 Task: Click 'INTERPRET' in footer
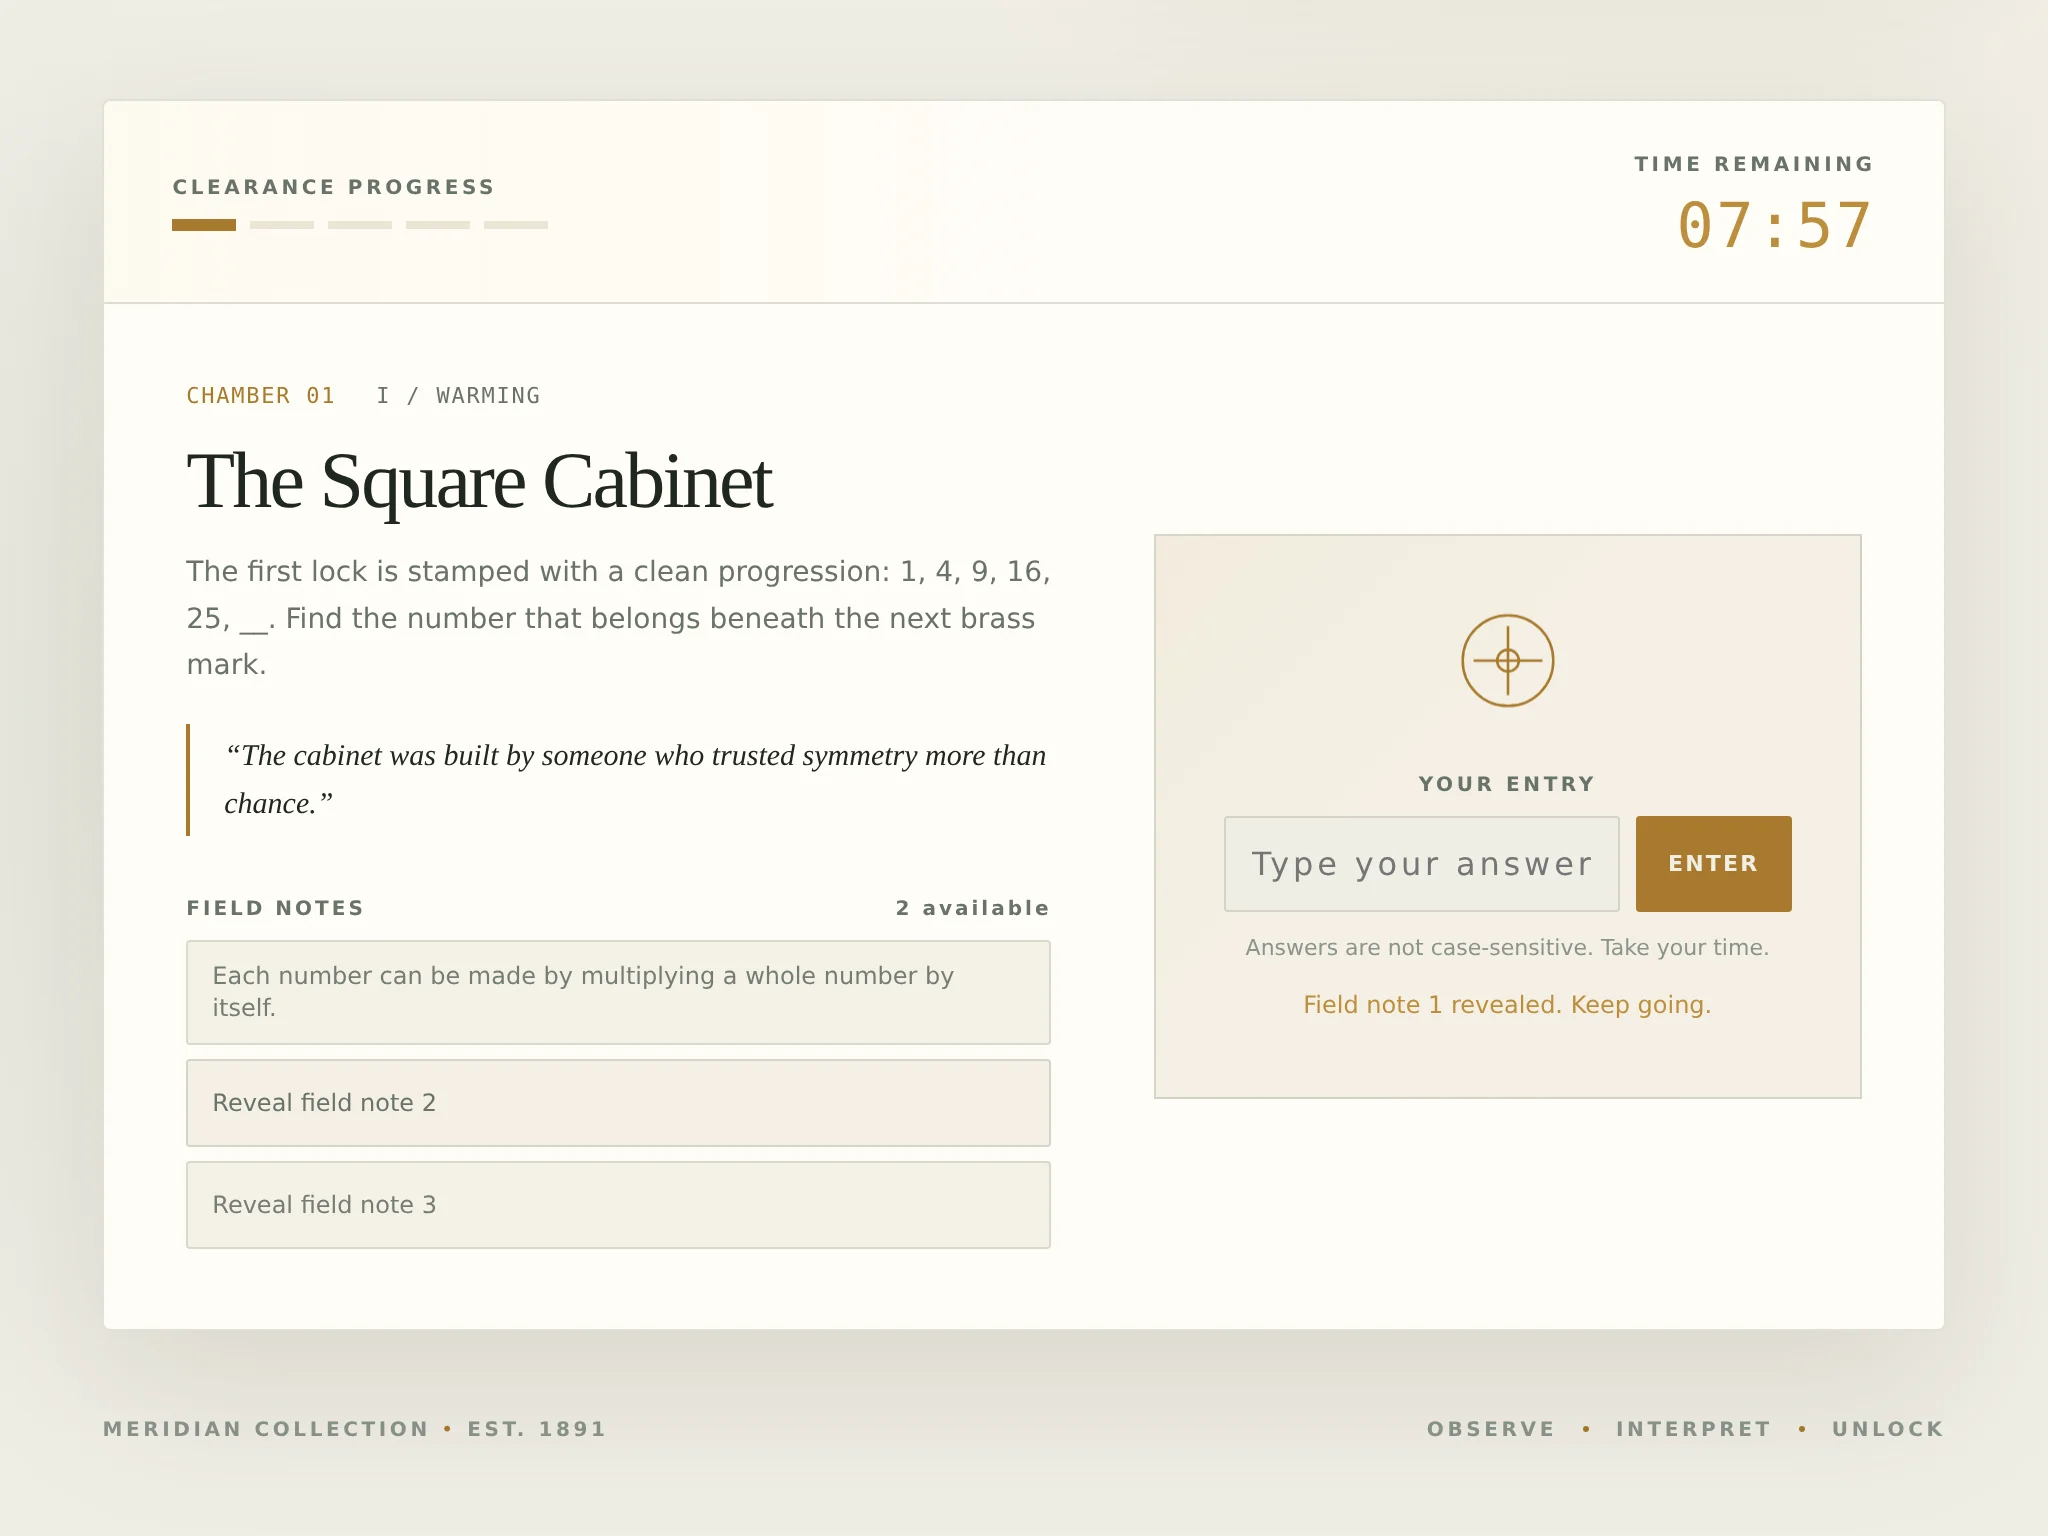click(x=1693, y=1428)
